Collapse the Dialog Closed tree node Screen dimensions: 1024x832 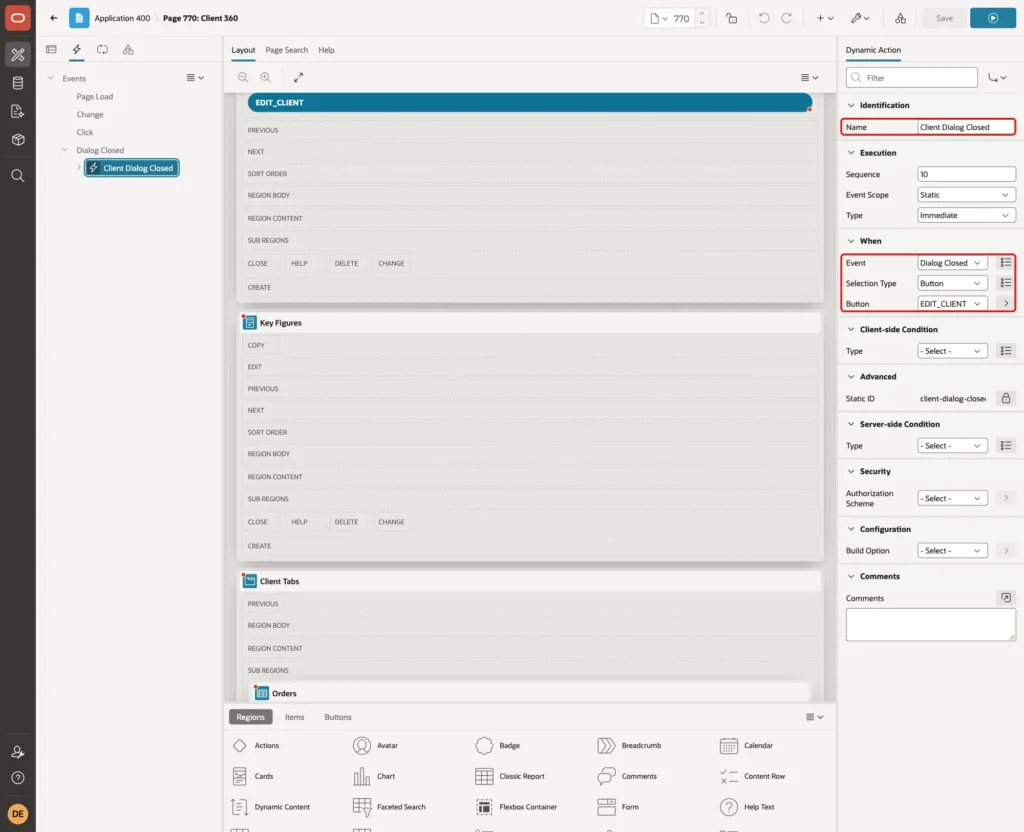64,150
